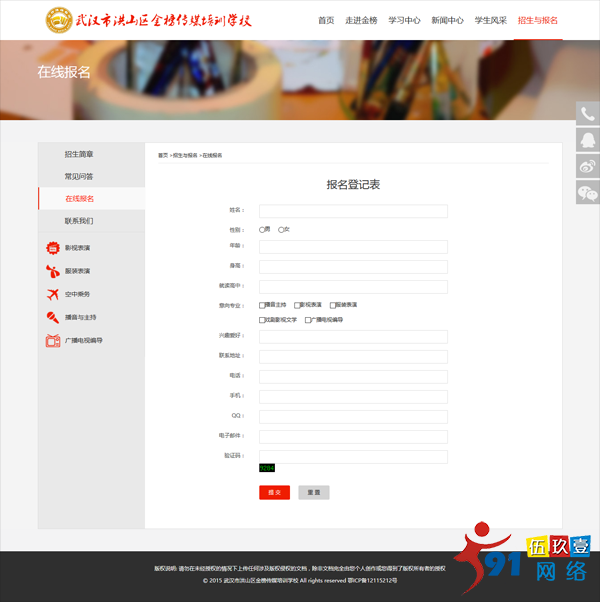Screen dimensions: 600x602
Task: Open the QQ penguin floating icon
Action: coord(588,140)
